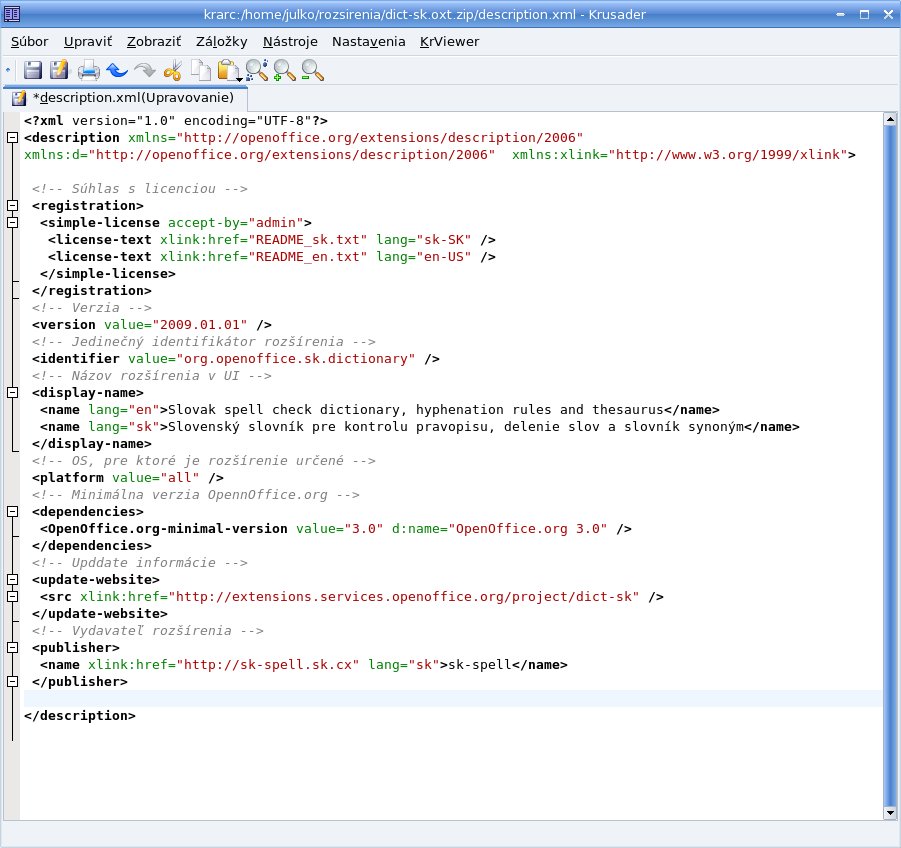
Task: Click the closing </registration> tag
Action: [x=92, y=291]
